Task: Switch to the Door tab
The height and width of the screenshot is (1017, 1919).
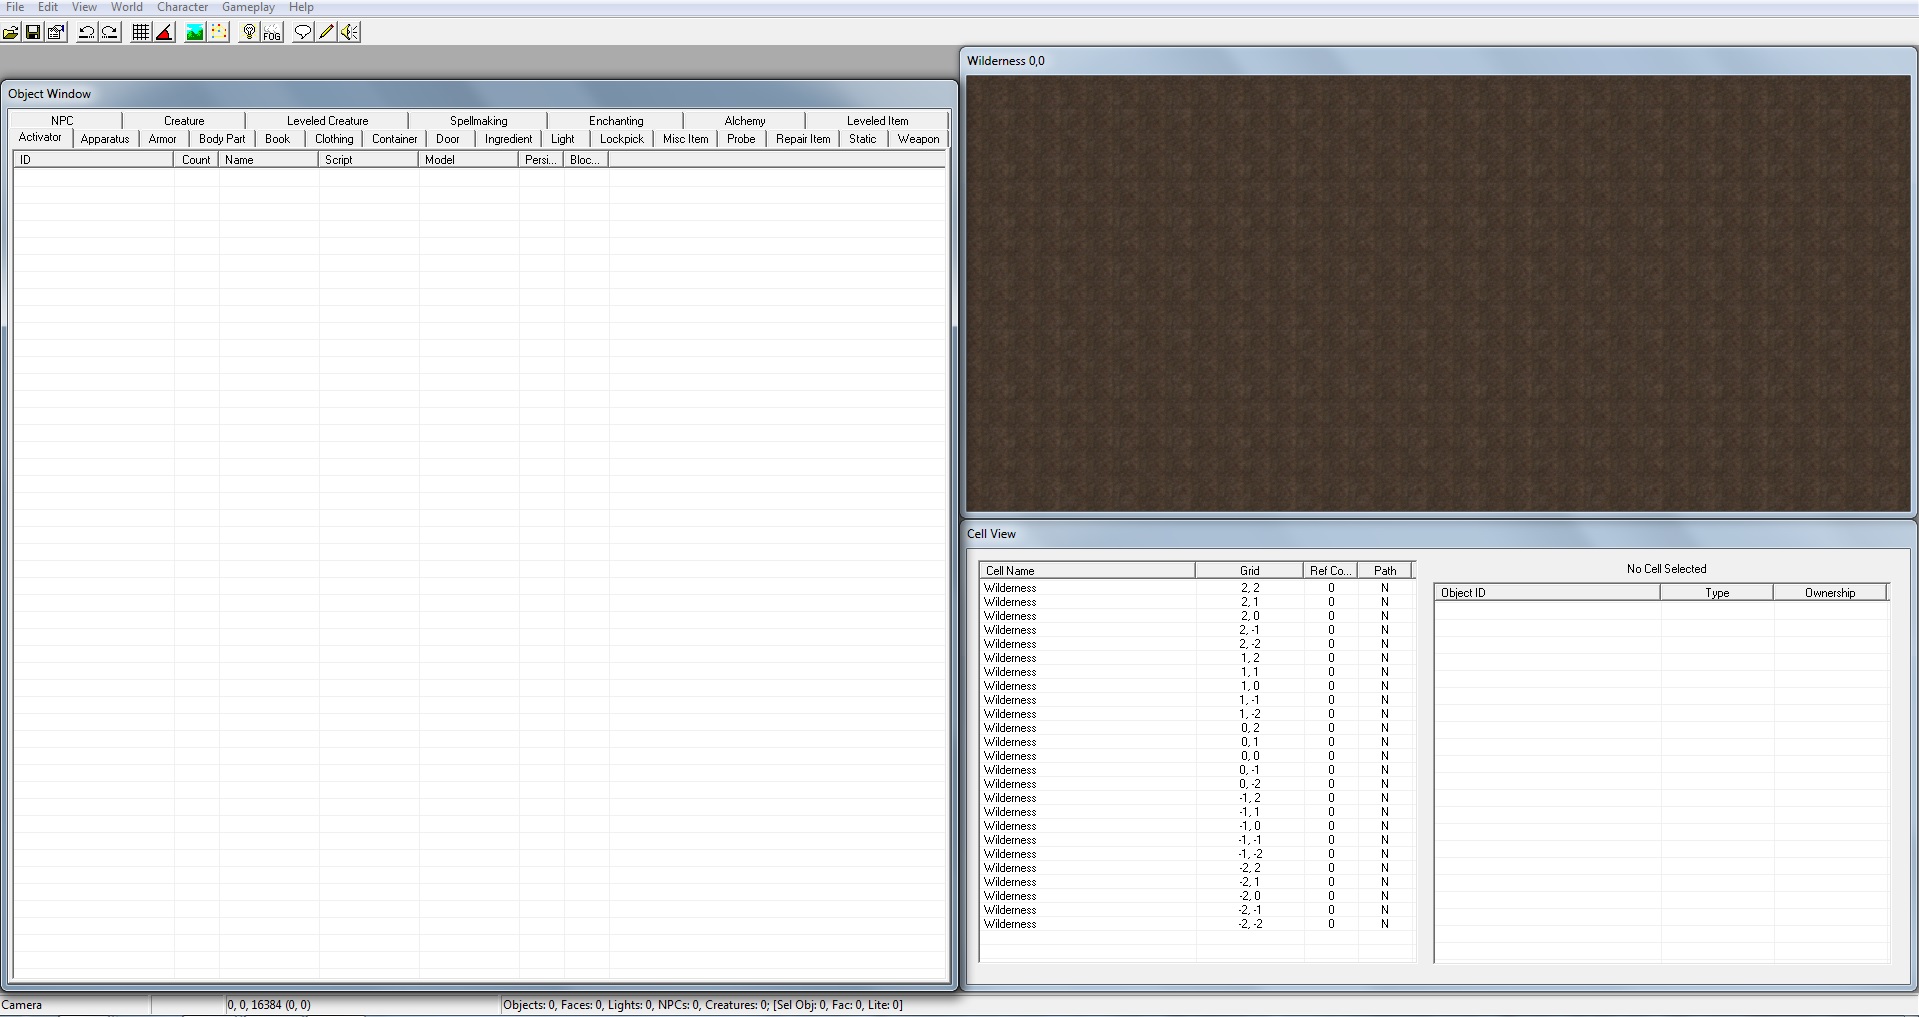Action: click(x=448, y=139)
